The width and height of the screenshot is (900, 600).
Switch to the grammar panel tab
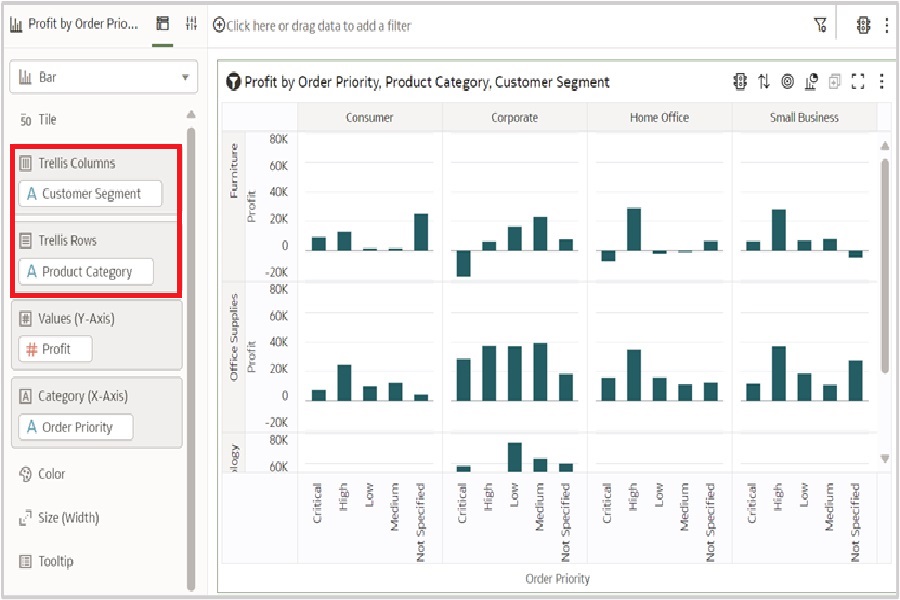tap(161, 22)
